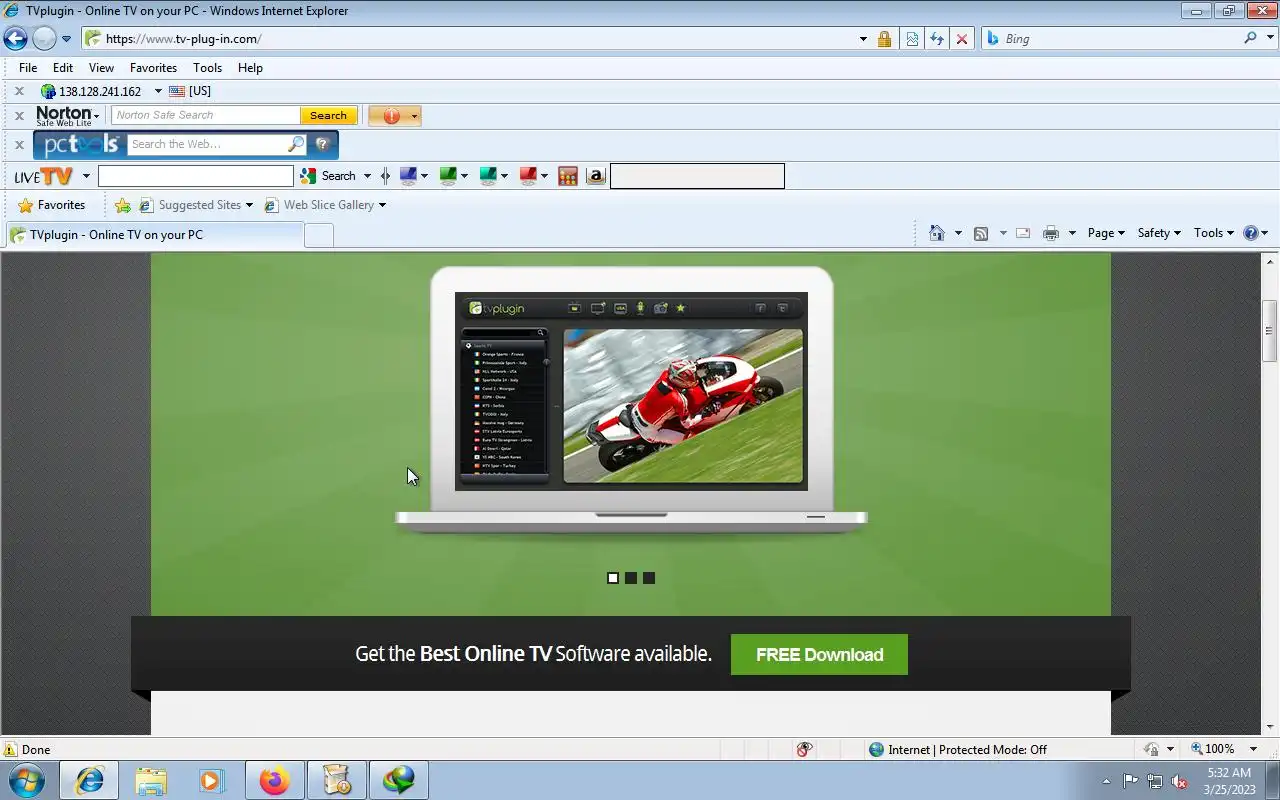Click the PC Tools help question icon

[322, 144]
